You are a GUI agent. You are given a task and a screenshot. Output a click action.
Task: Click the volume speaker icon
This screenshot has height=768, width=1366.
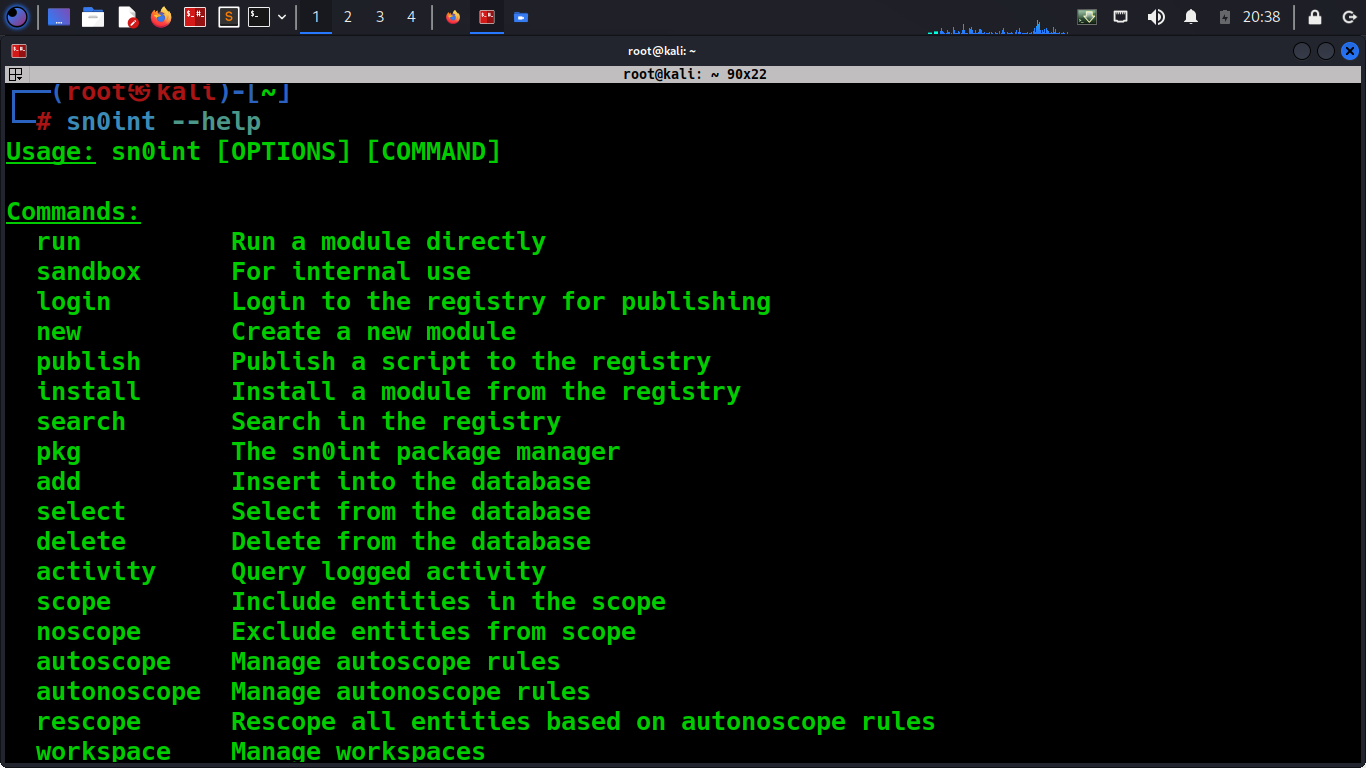[x=1156, y=17]
